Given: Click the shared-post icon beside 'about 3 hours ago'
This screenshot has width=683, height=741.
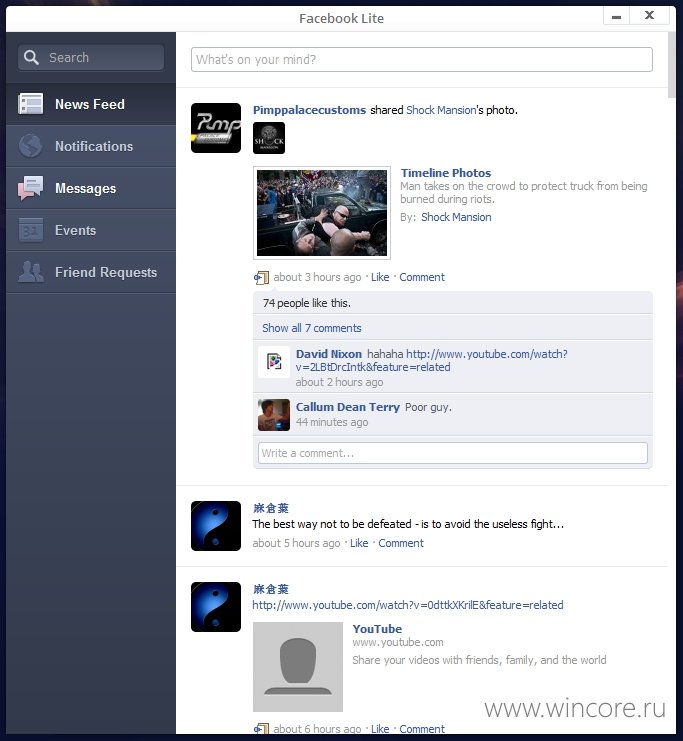Looking at the screenshot, I should 261,277.
